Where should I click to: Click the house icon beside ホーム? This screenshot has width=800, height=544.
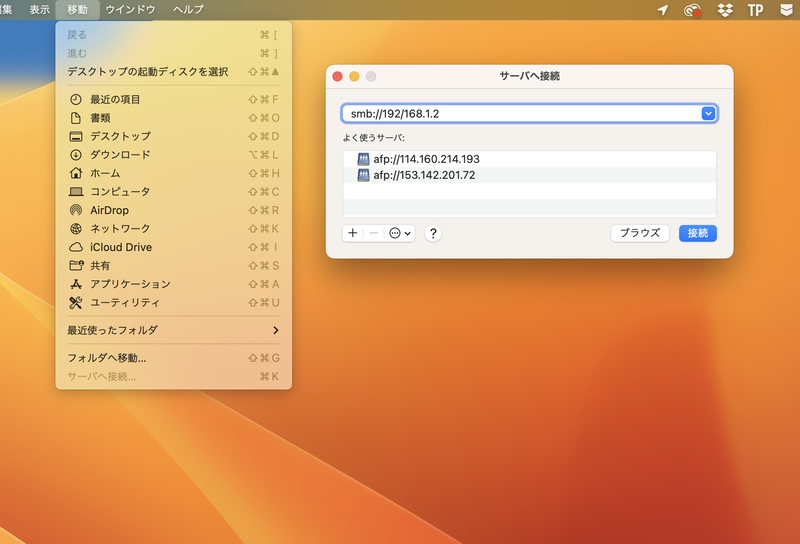pyautogui.click(x=76, y=173)
